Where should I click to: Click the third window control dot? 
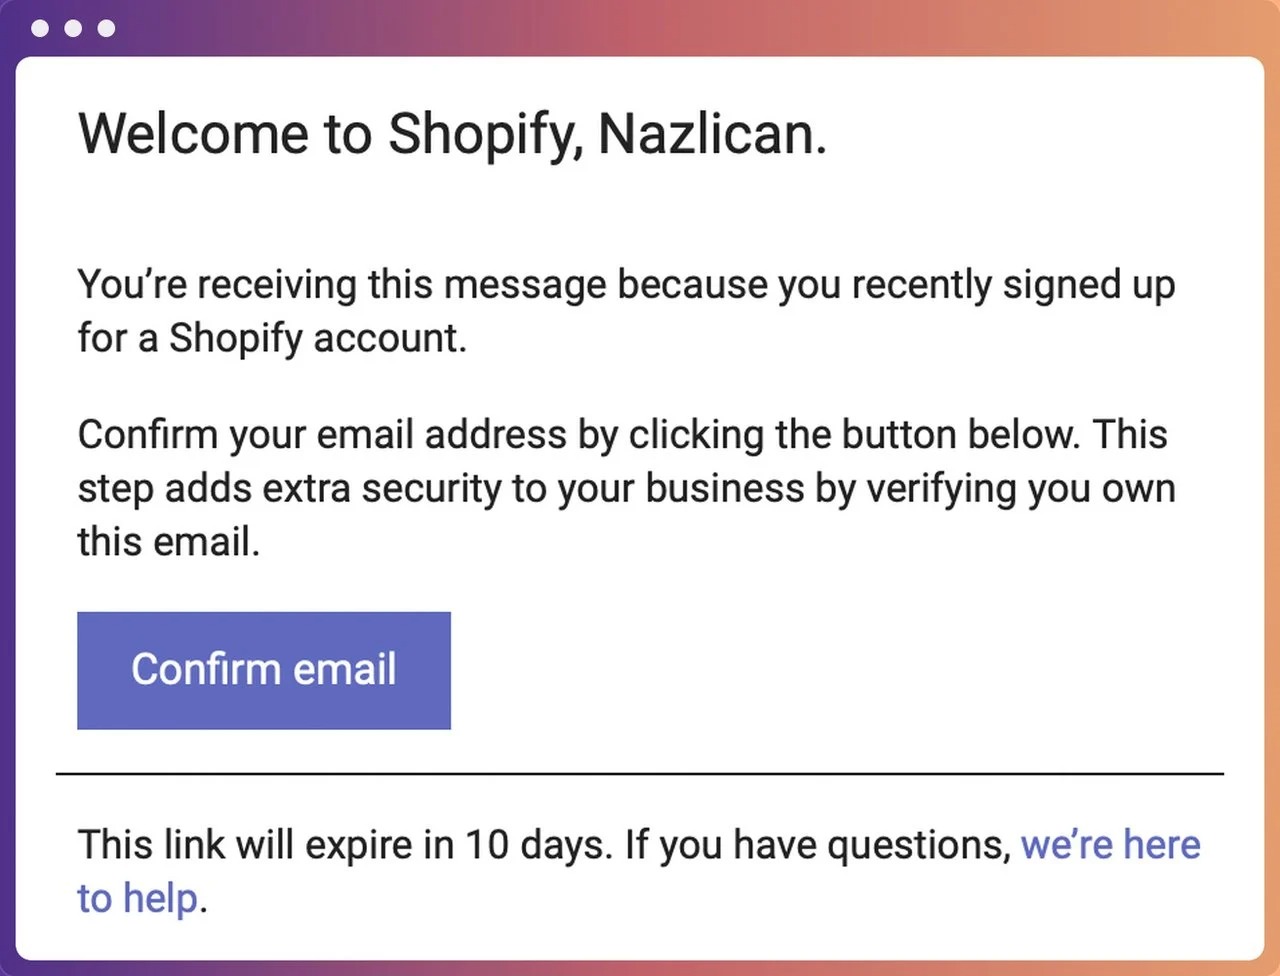pyautogui.click(x=106, y=29)
